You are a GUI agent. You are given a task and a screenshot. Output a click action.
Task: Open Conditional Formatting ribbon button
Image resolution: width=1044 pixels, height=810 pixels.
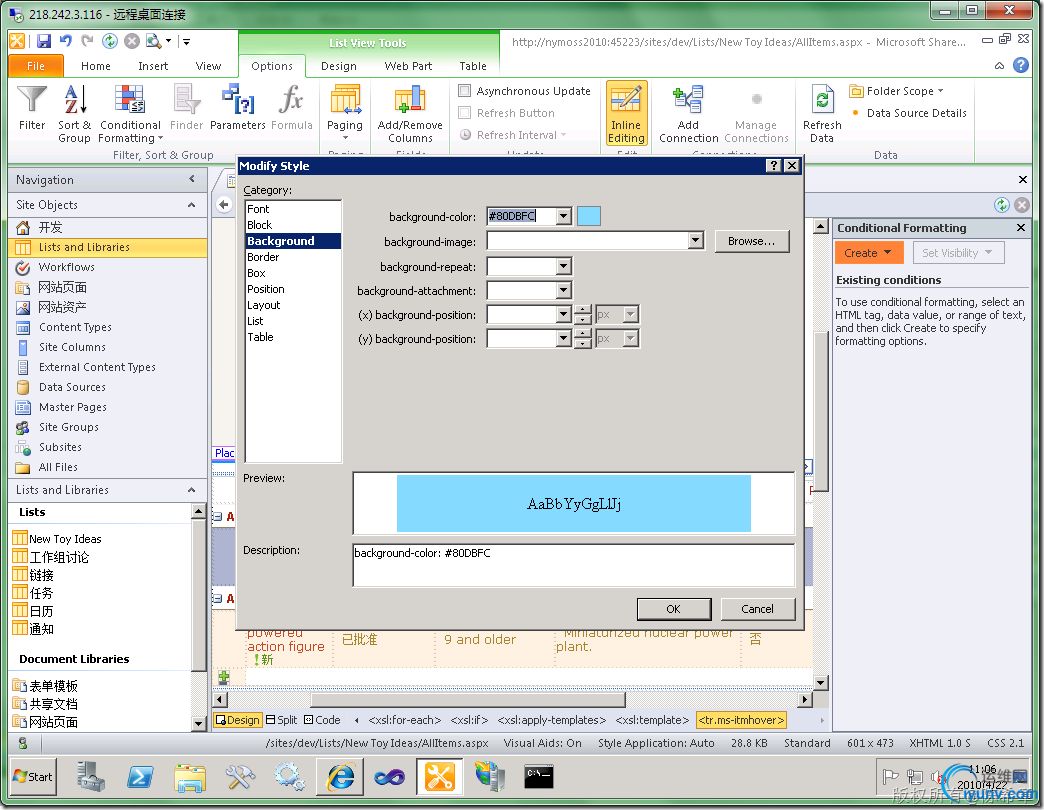tap(130, 113)
